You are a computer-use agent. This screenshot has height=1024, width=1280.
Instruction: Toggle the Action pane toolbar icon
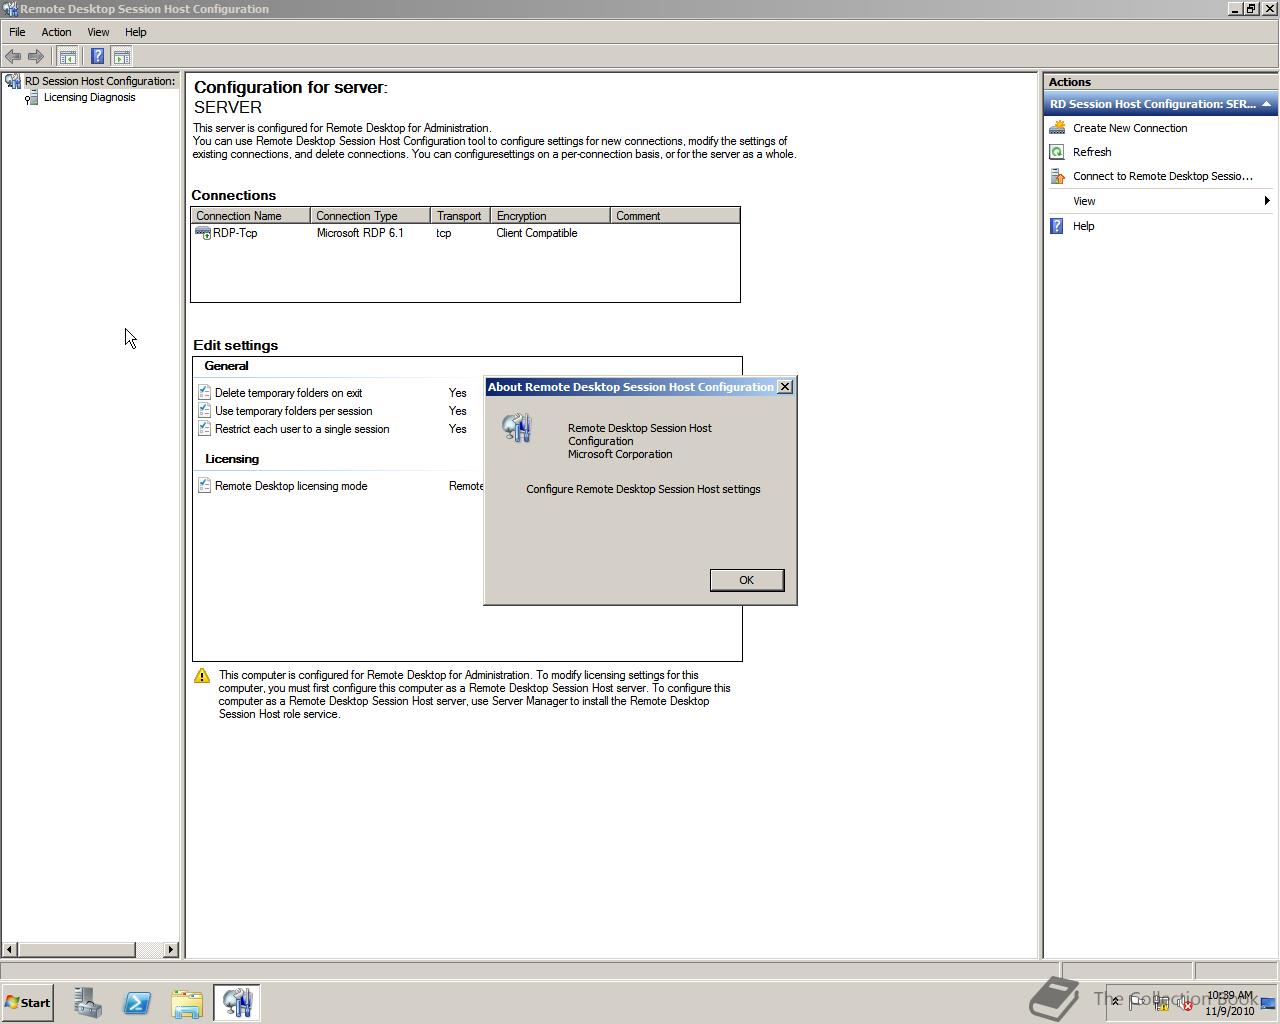point(121,57)
